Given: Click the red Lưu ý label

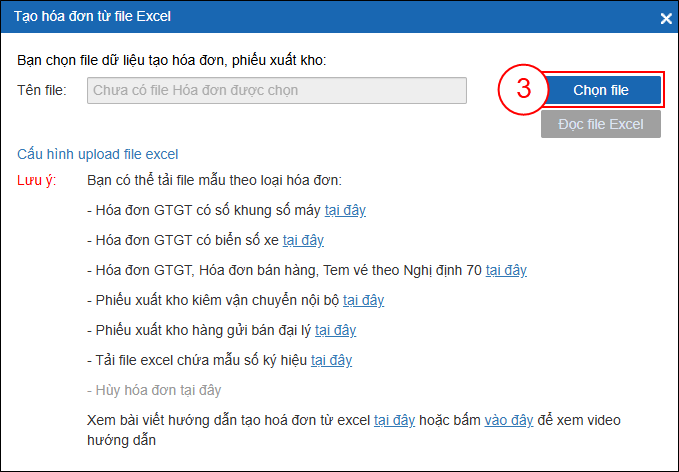Looking at the screenshot, I should point(37,180).
